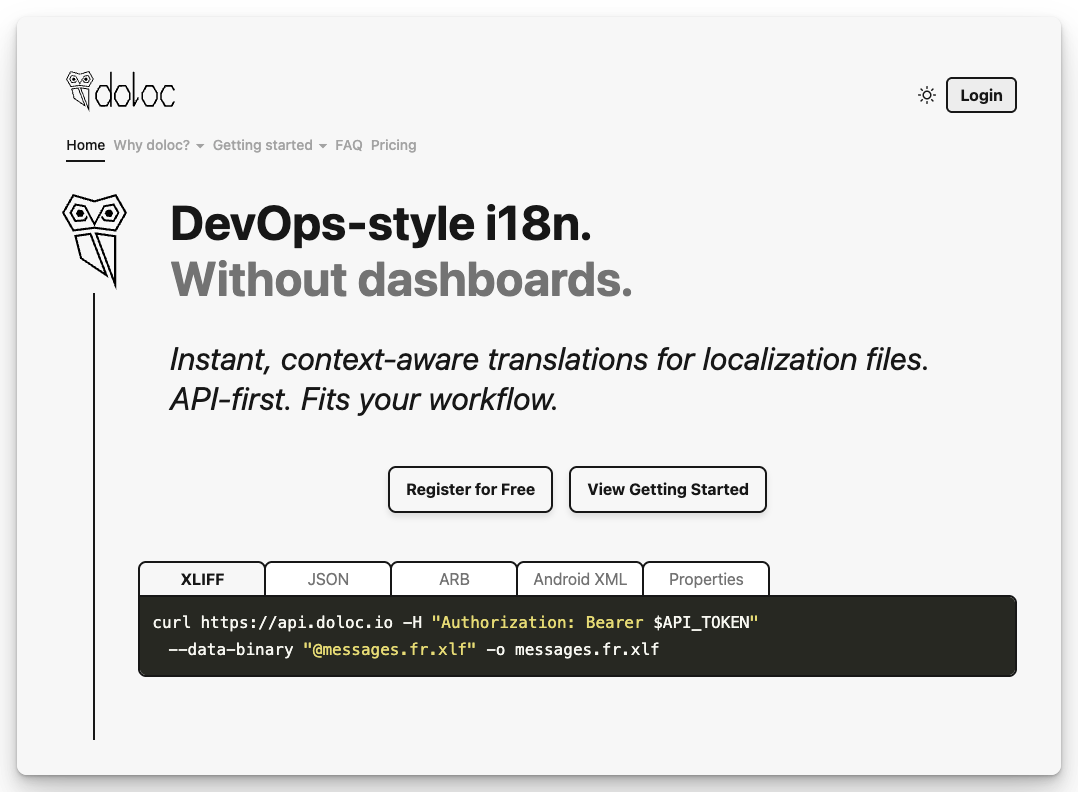Click the DevOps-style i18n. headline
Viewport: 1078px width, 792px height.
click(x=381, y=223)
